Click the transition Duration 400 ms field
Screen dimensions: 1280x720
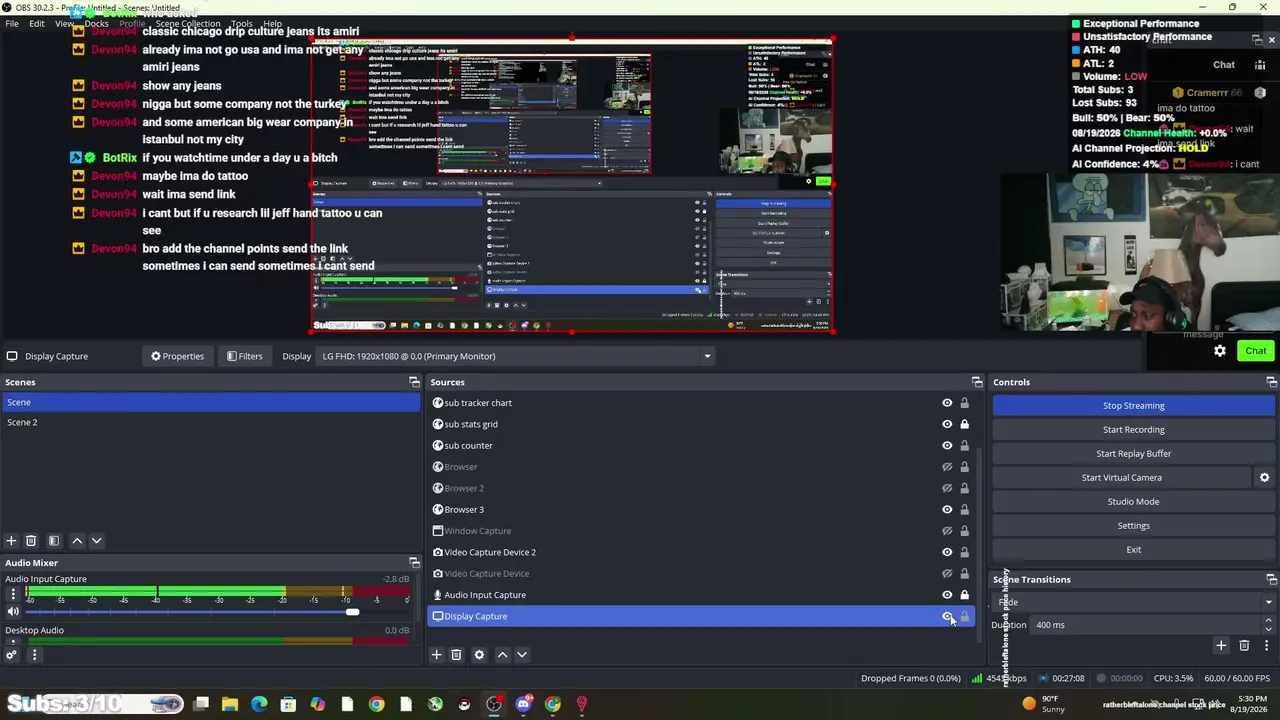point(1147,625)
